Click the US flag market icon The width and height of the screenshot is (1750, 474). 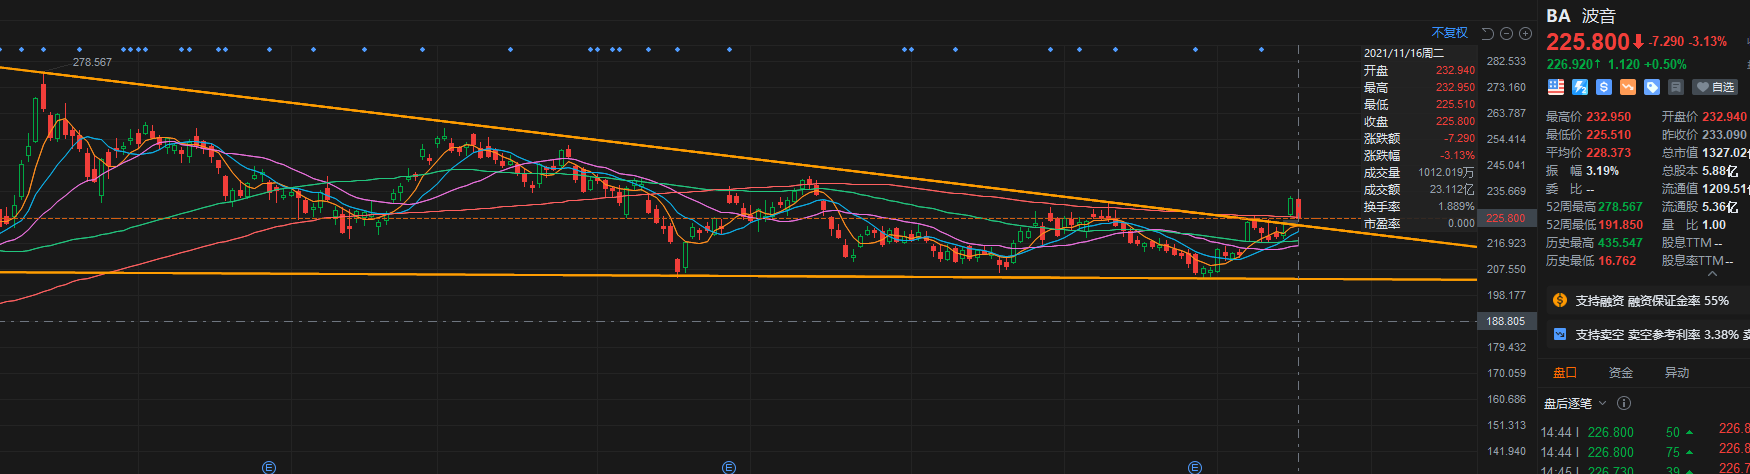(1556, 87)
